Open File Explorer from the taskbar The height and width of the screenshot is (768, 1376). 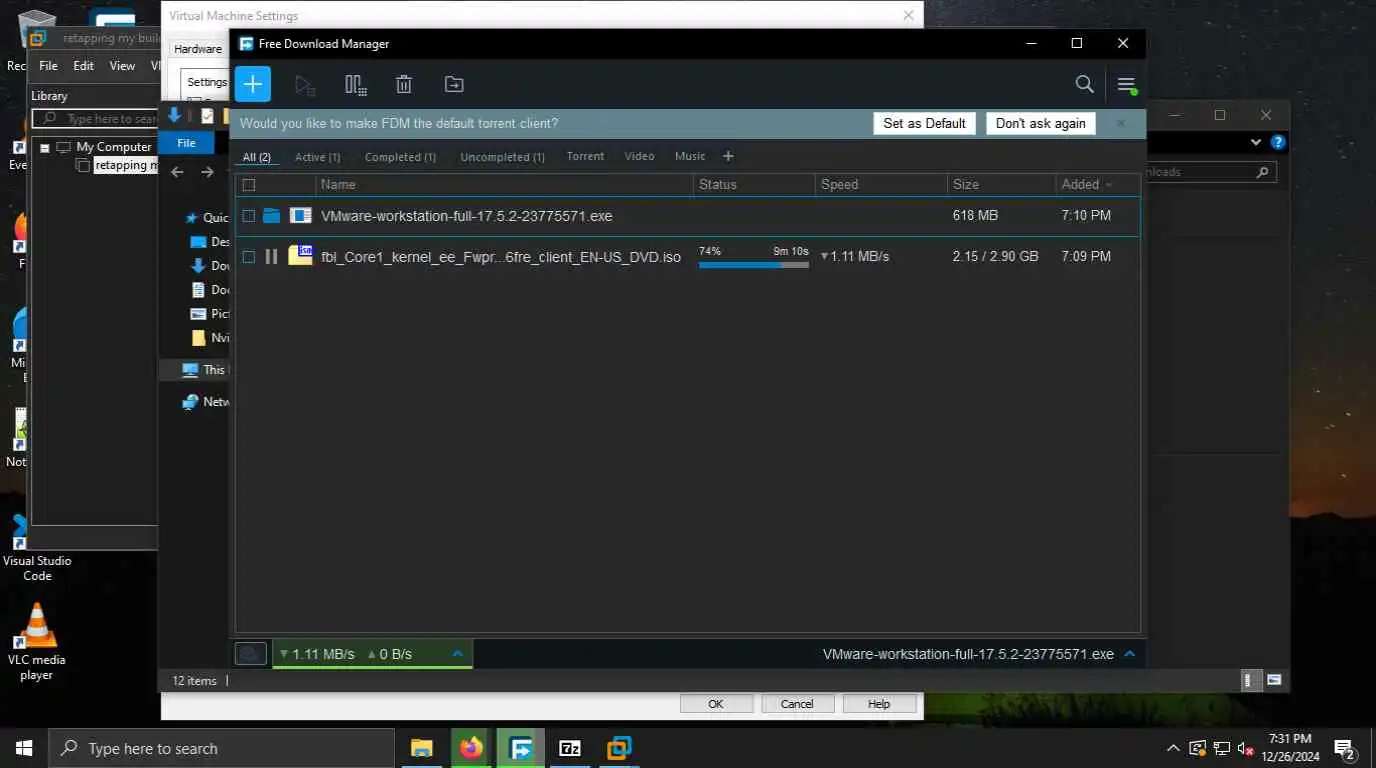pyautogui.click(x=421, y=748)
